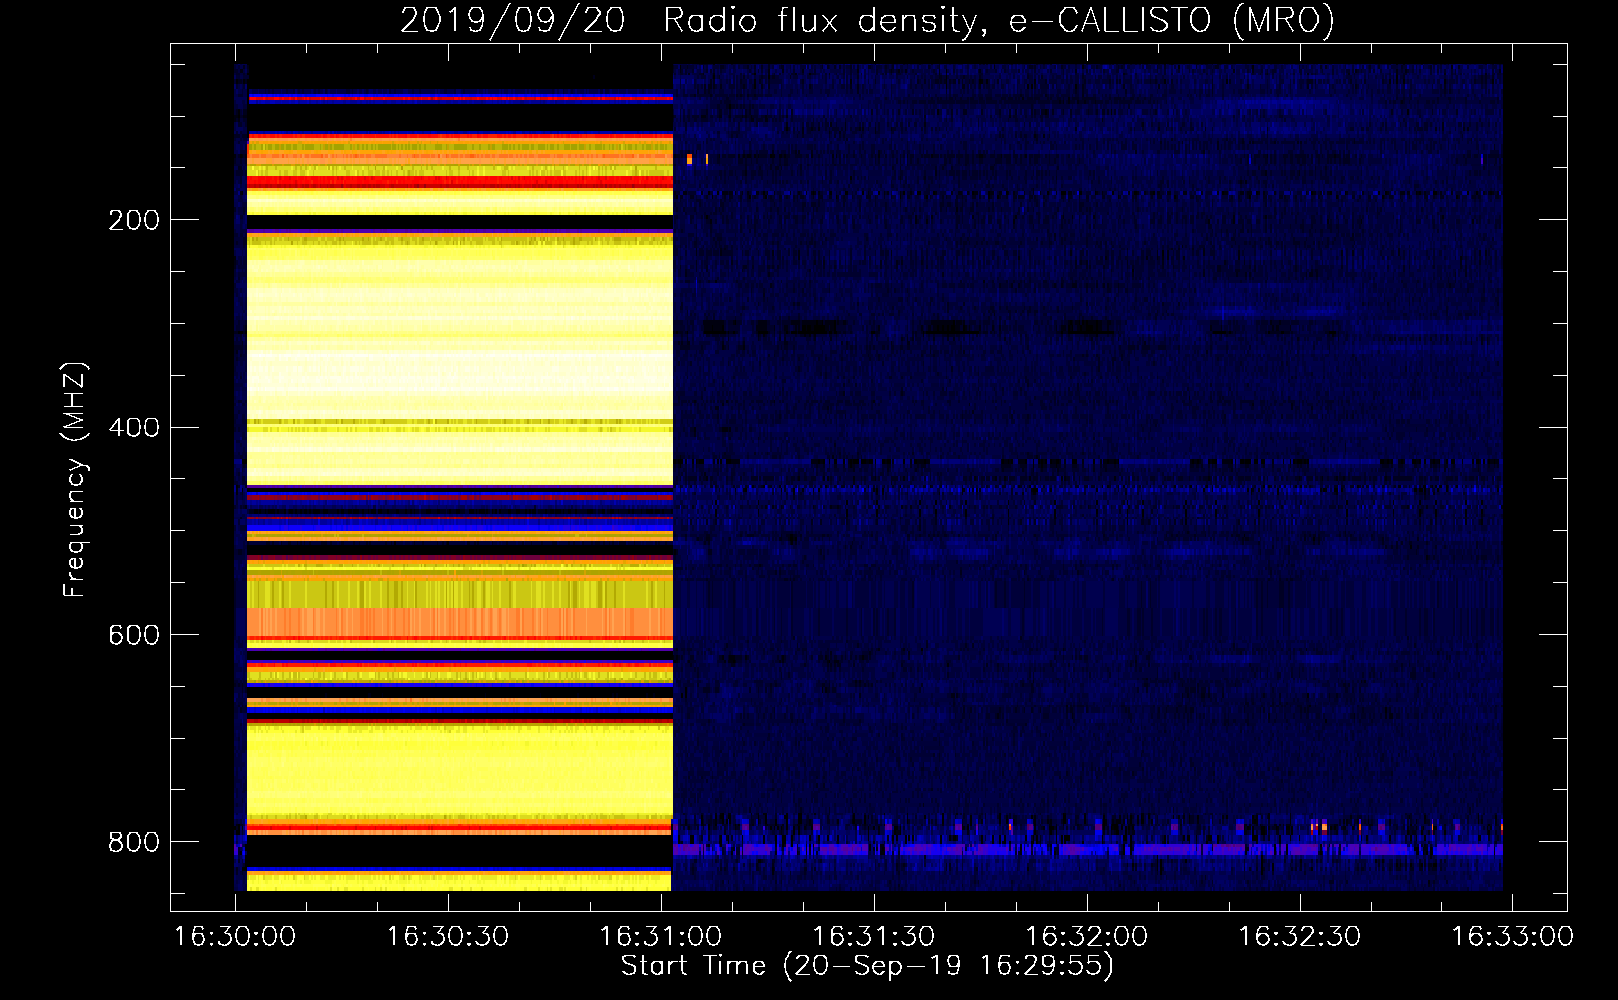Click the 16:31:00 time tick label
Image resolution: width=1618 pixels, height=1000 pixels.
point(660,936)
